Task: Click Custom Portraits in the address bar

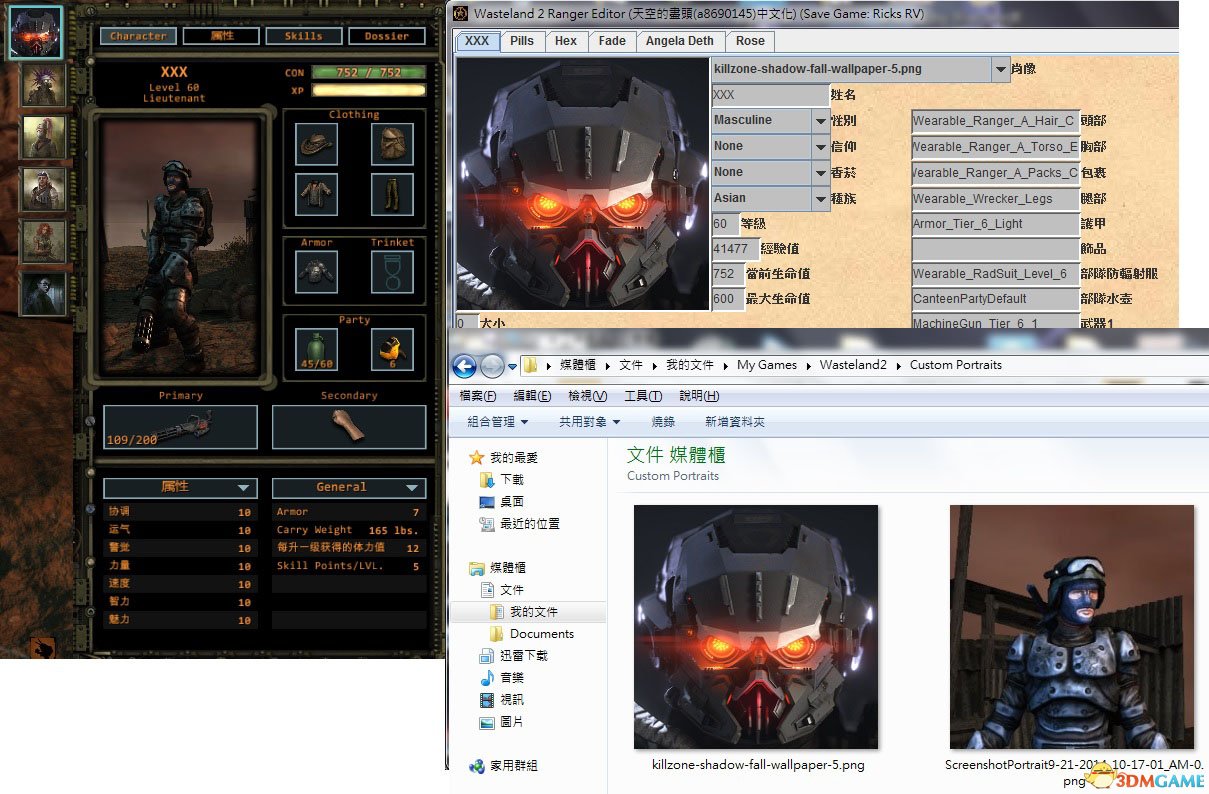Action: pyautogui.click(x=955, y=365)
